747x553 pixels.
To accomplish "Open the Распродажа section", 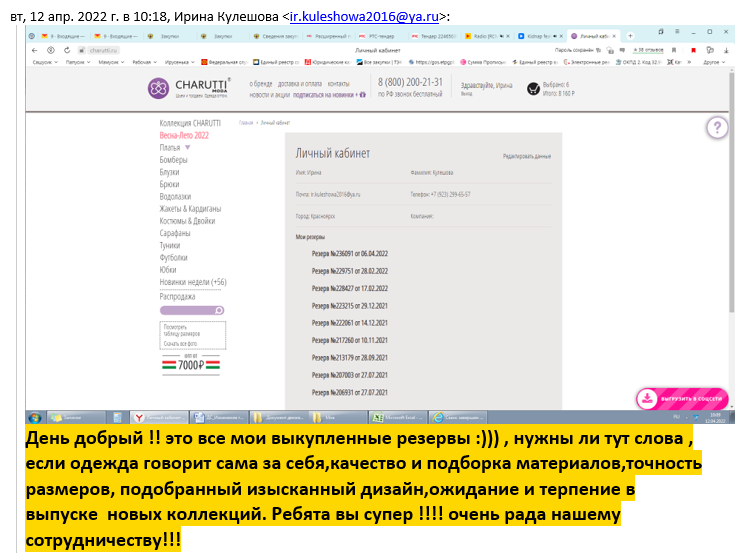I will [177, 296].
